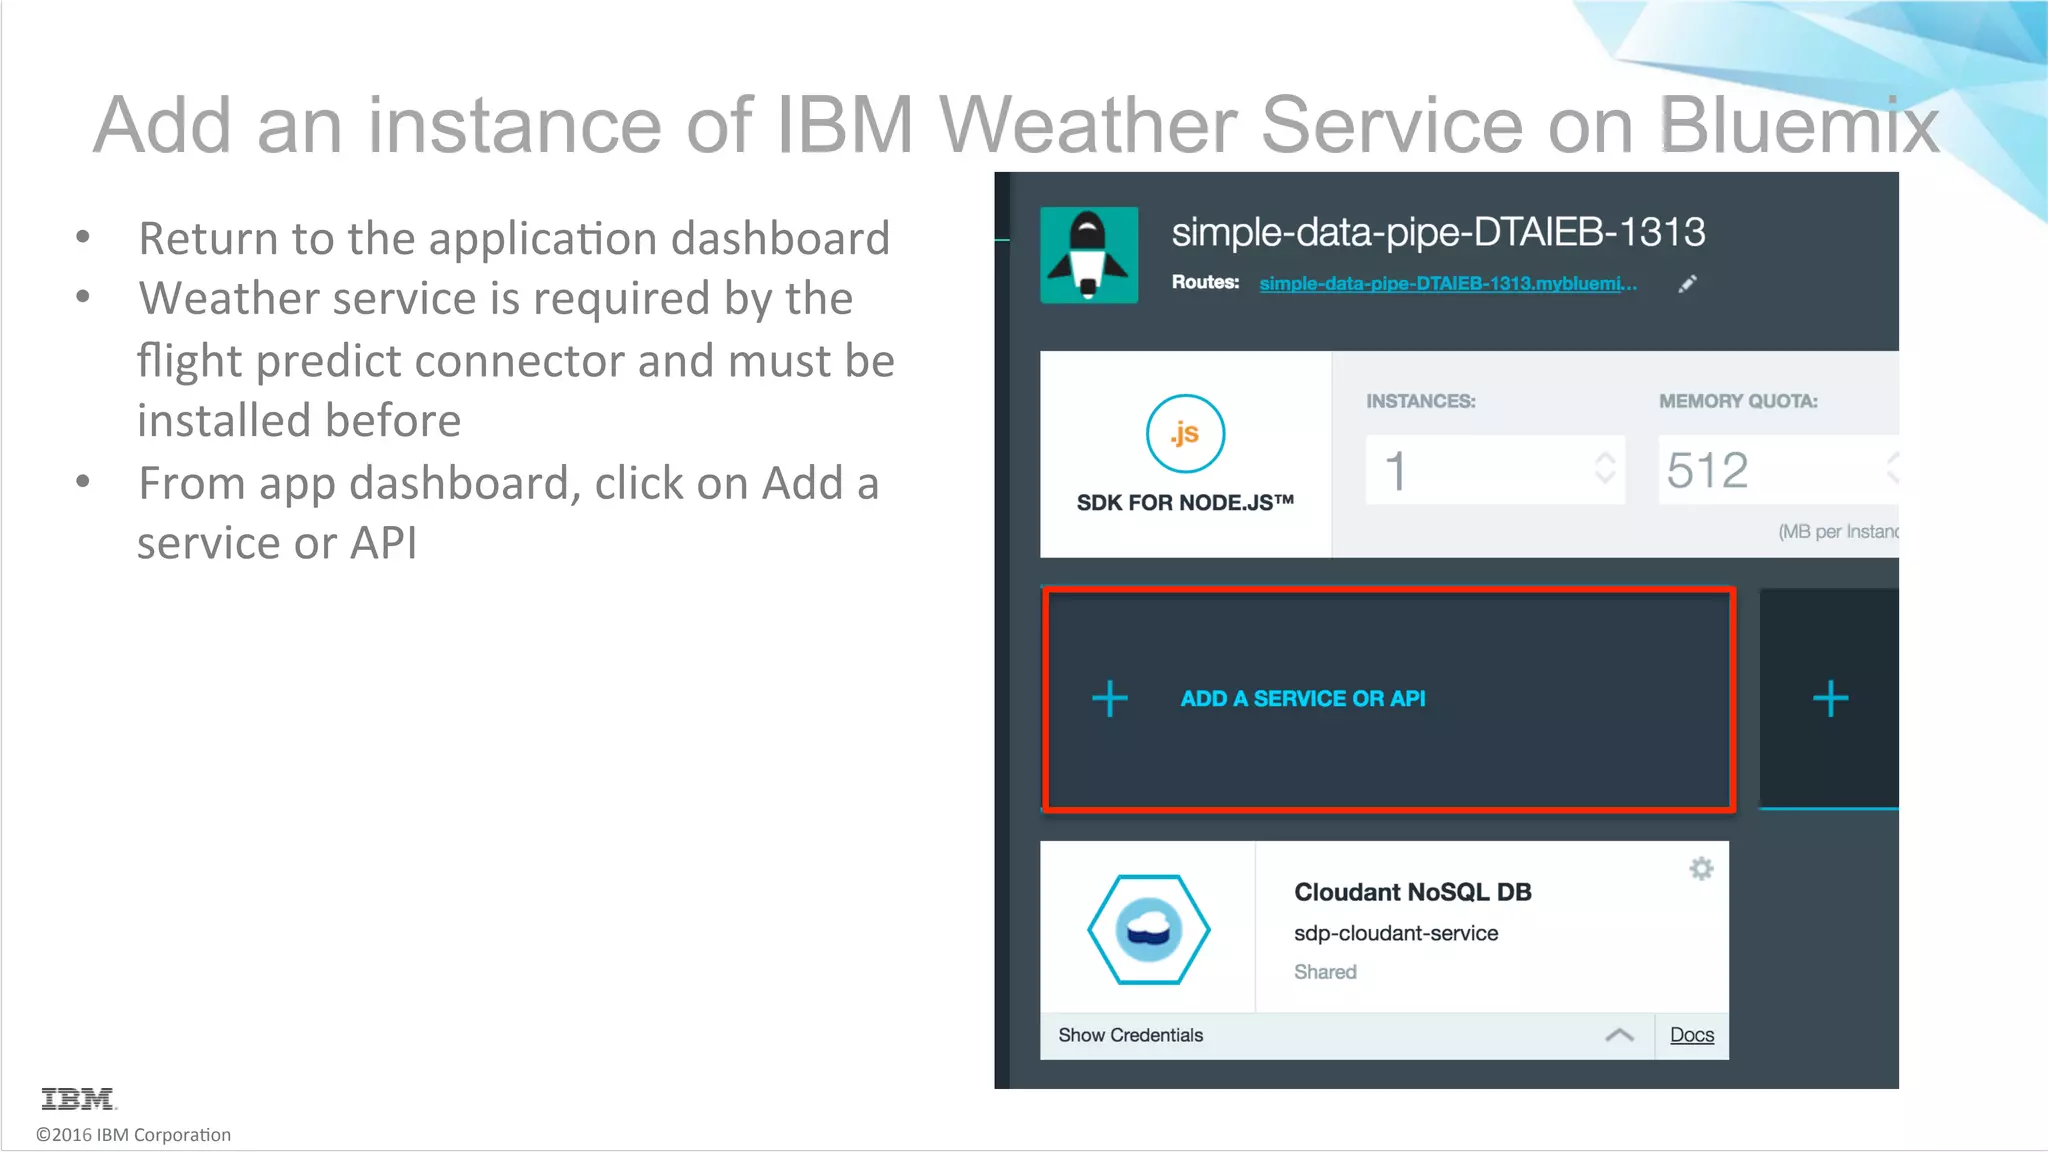
Task: Click the Cloudant NoSQL DB hexagon icon
Action: click(x=1149, y=930)
